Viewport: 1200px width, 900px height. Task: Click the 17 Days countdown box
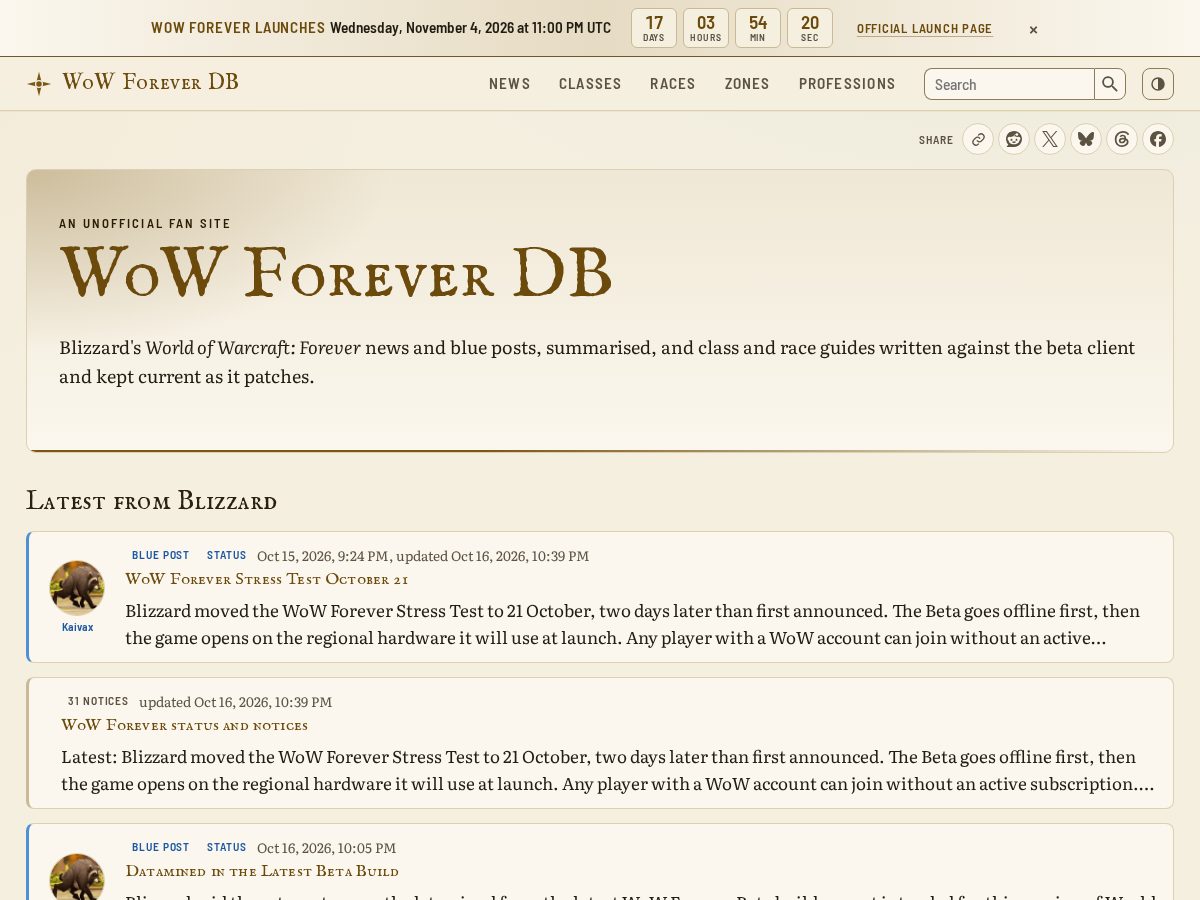pyautogui.click(x=654, y=28)
